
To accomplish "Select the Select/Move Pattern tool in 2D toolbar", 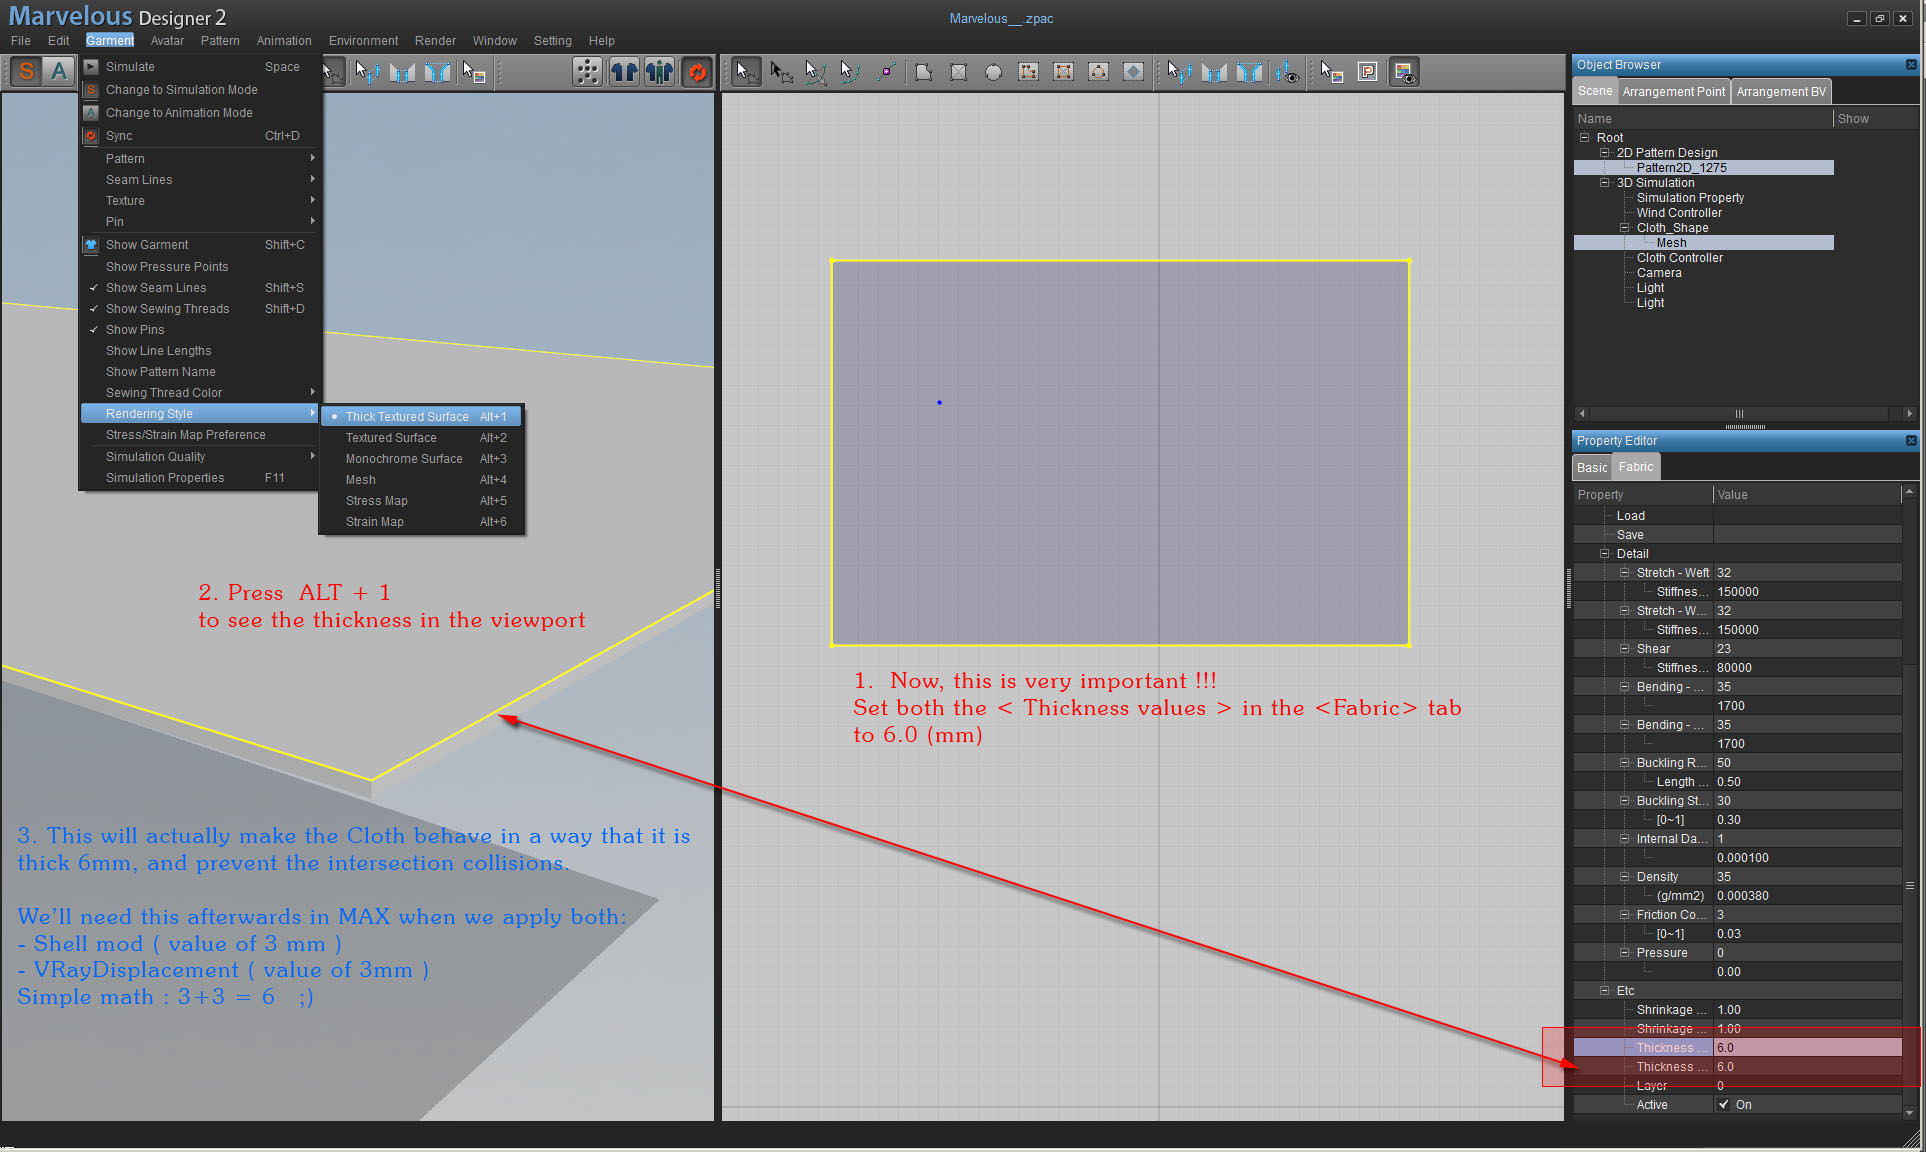I will [x=746, y=72].
